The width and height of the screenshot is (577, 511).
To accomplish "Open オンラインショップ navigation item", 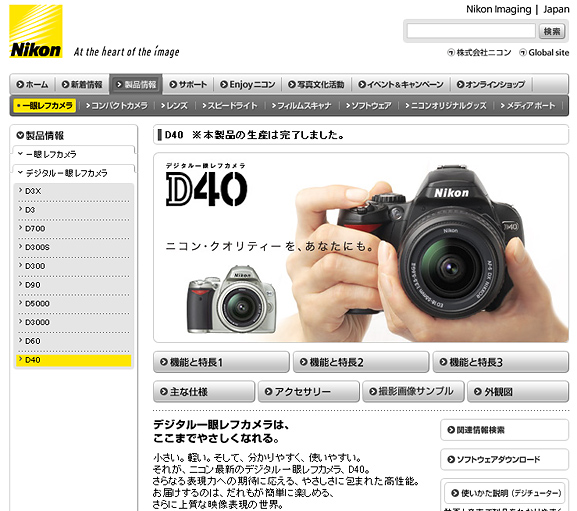I will click(x=491, y=85).
